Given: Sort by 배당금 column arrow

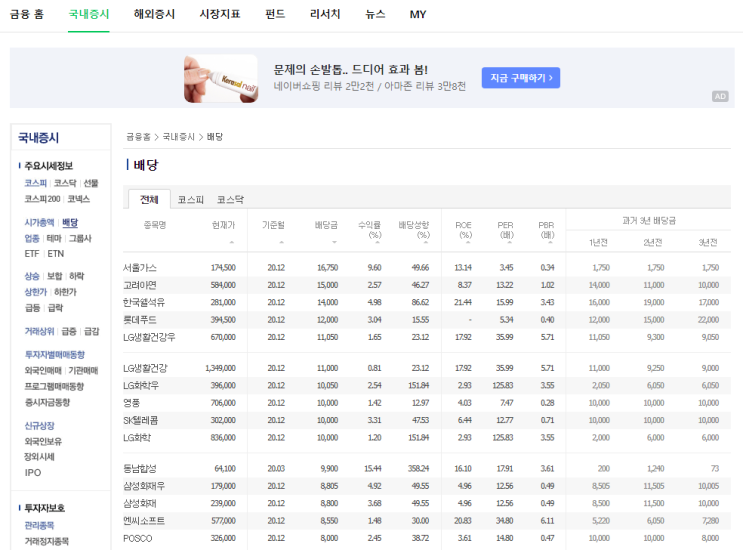Looking at the screenshot, I should [x=334, y=242].
